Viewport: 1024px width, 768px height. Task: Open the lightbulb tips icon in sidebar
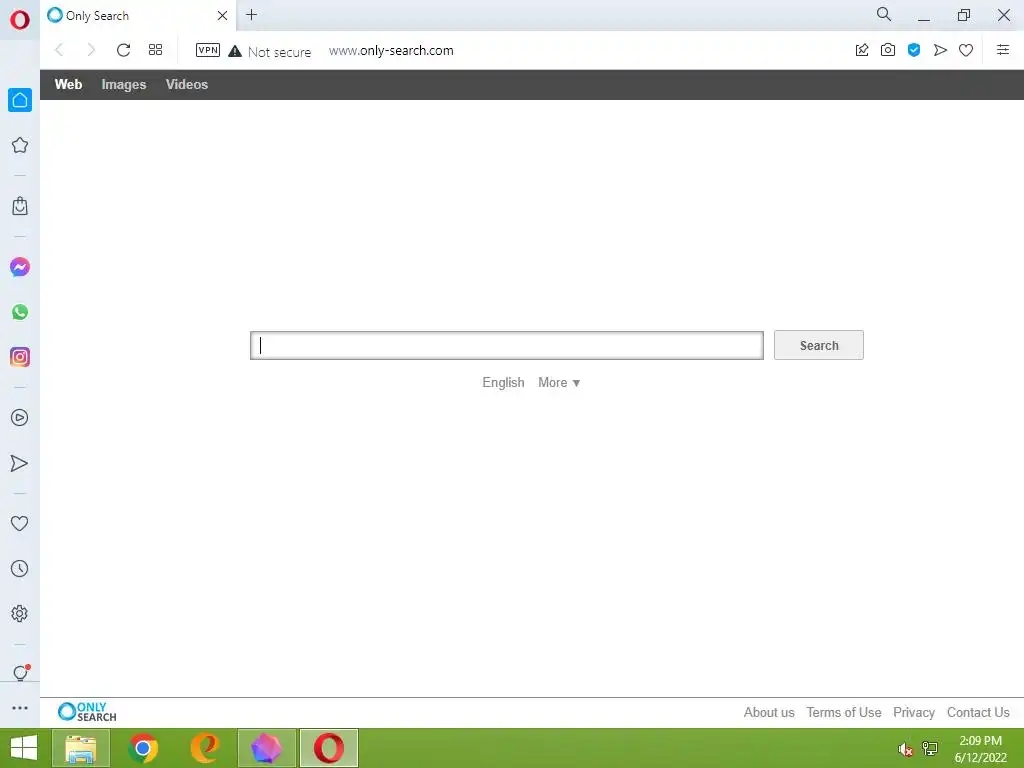[x=20, y=672]
